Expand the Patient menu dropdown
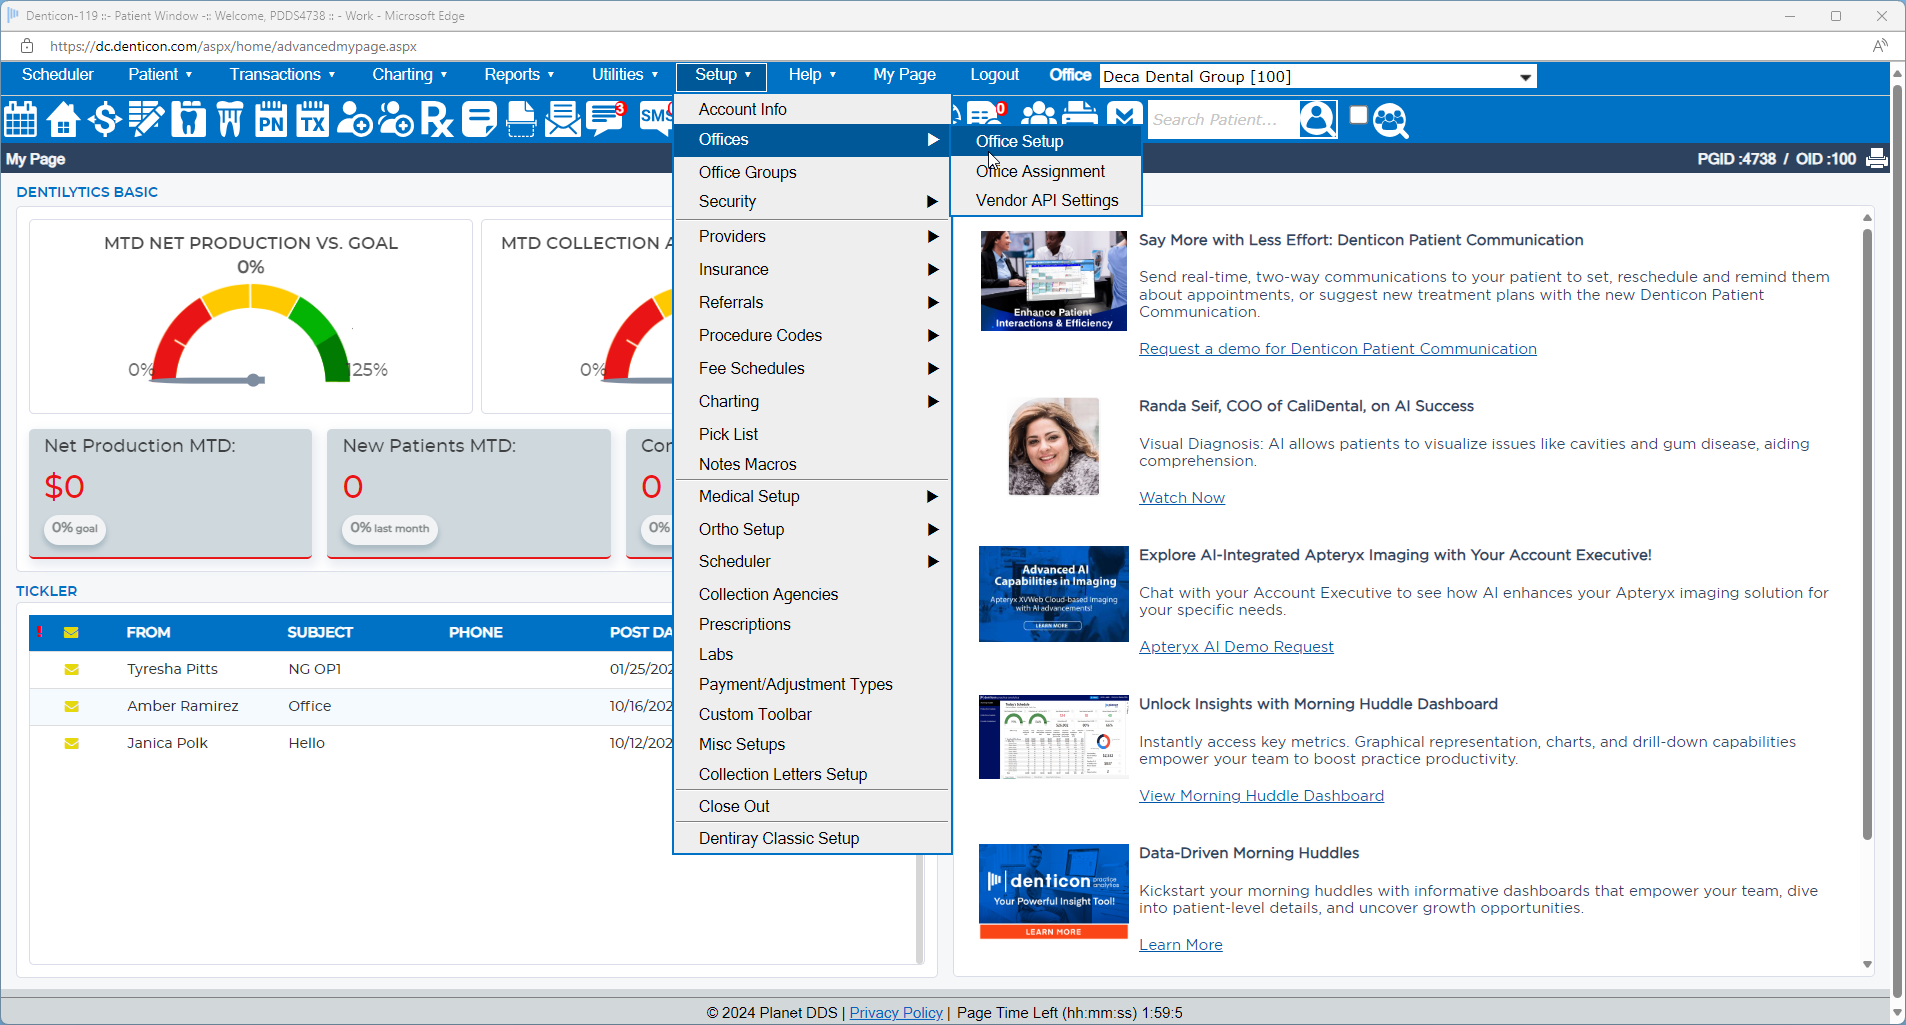The width and height of the screenshot is (1906, 1025). 160,75
